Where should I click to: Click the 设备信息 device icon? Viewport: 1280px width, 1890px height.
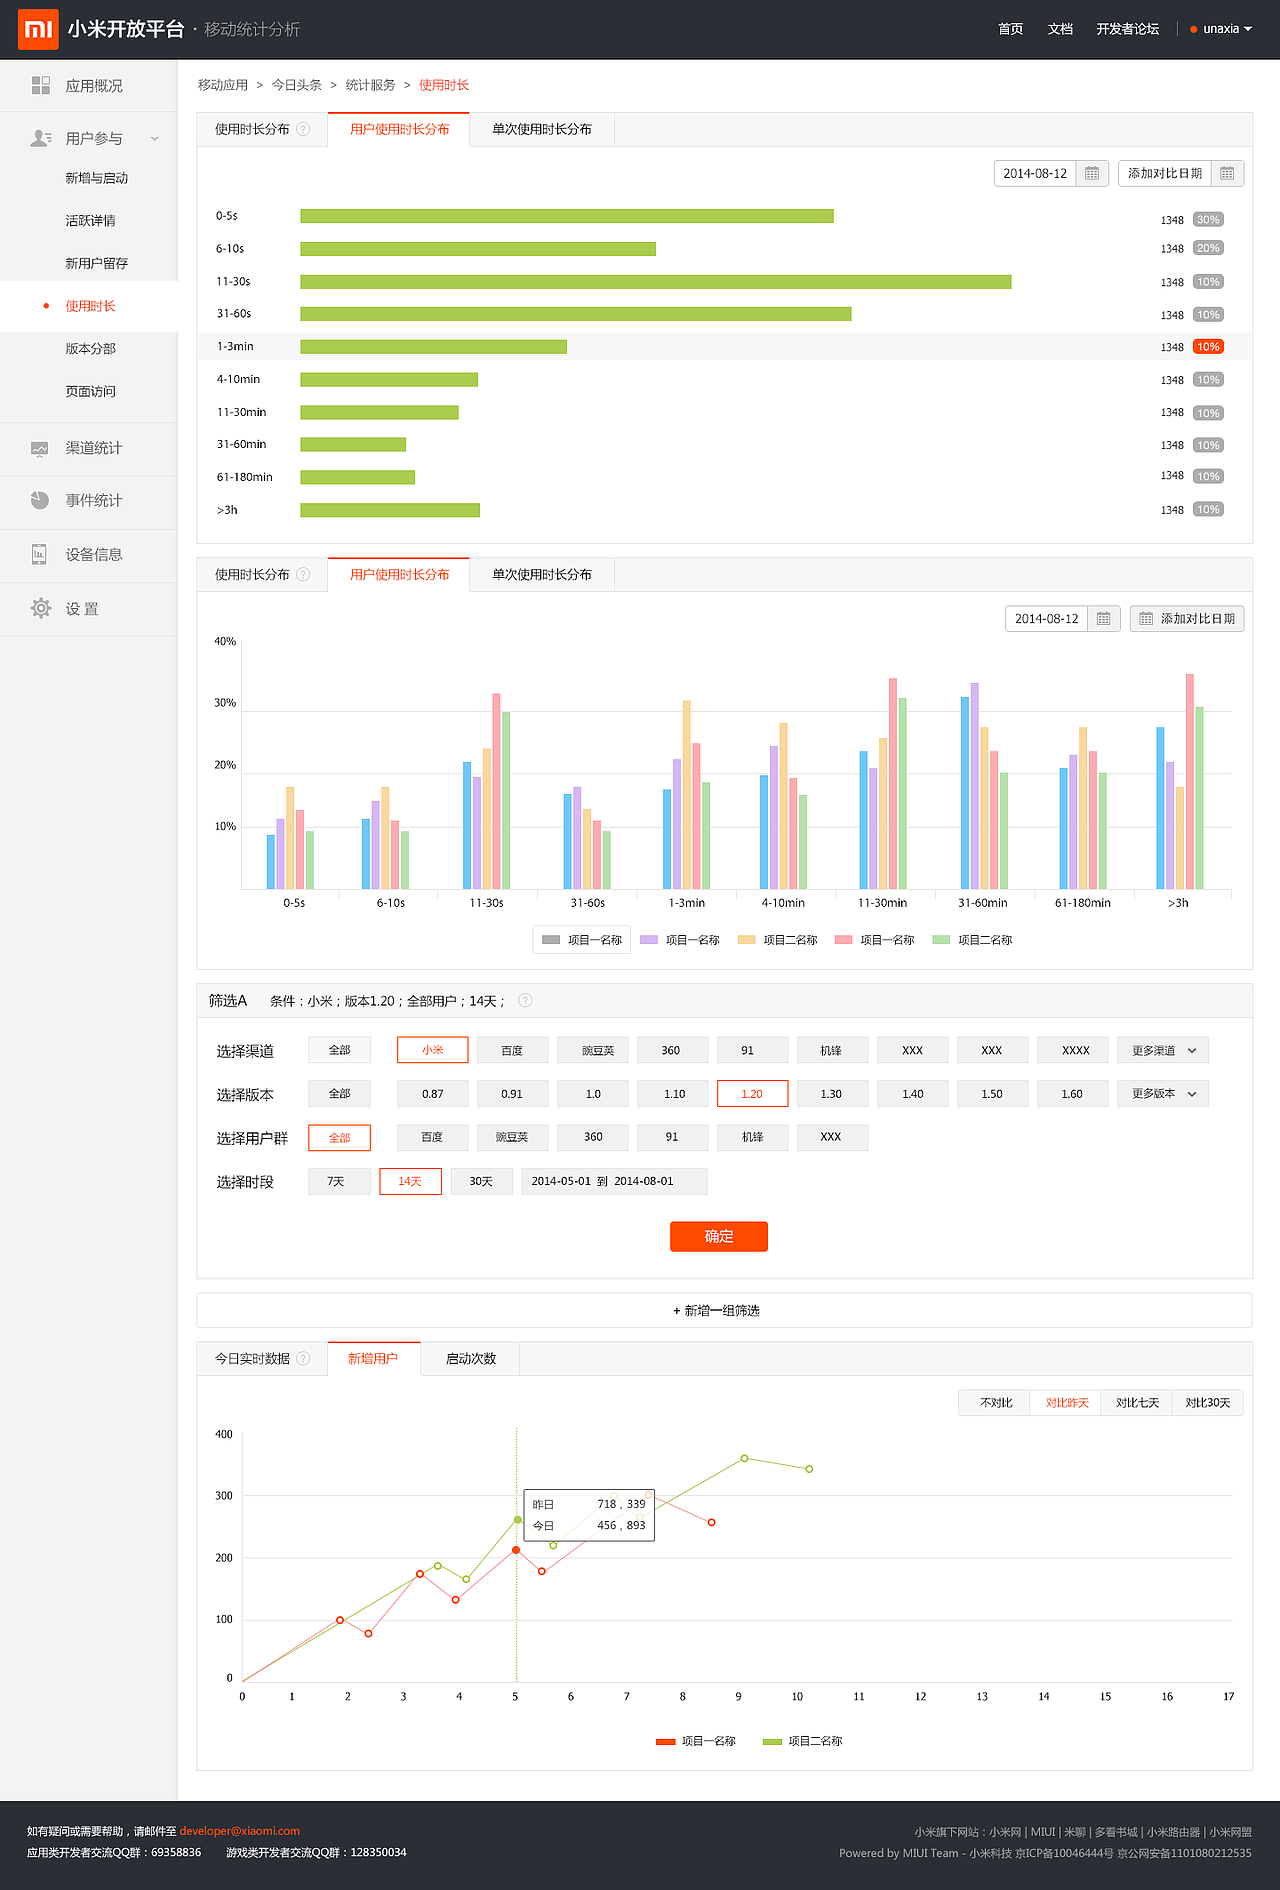(x=39, y=554)
